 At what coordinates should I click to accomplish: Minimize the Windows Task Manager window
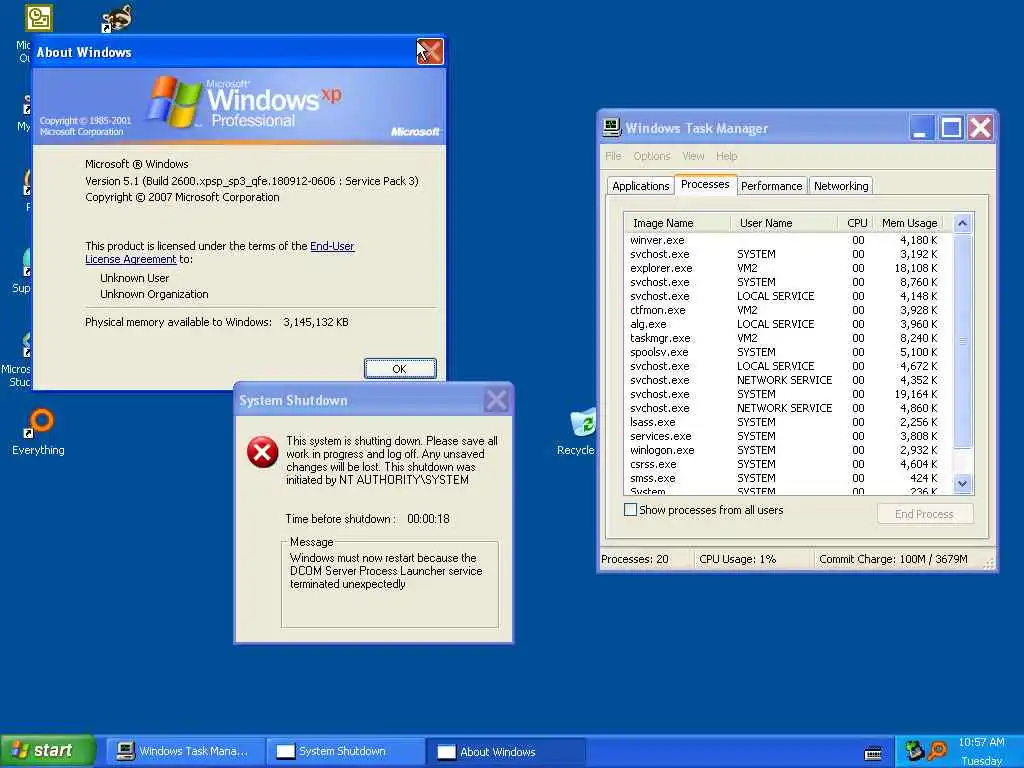[921, 128]
